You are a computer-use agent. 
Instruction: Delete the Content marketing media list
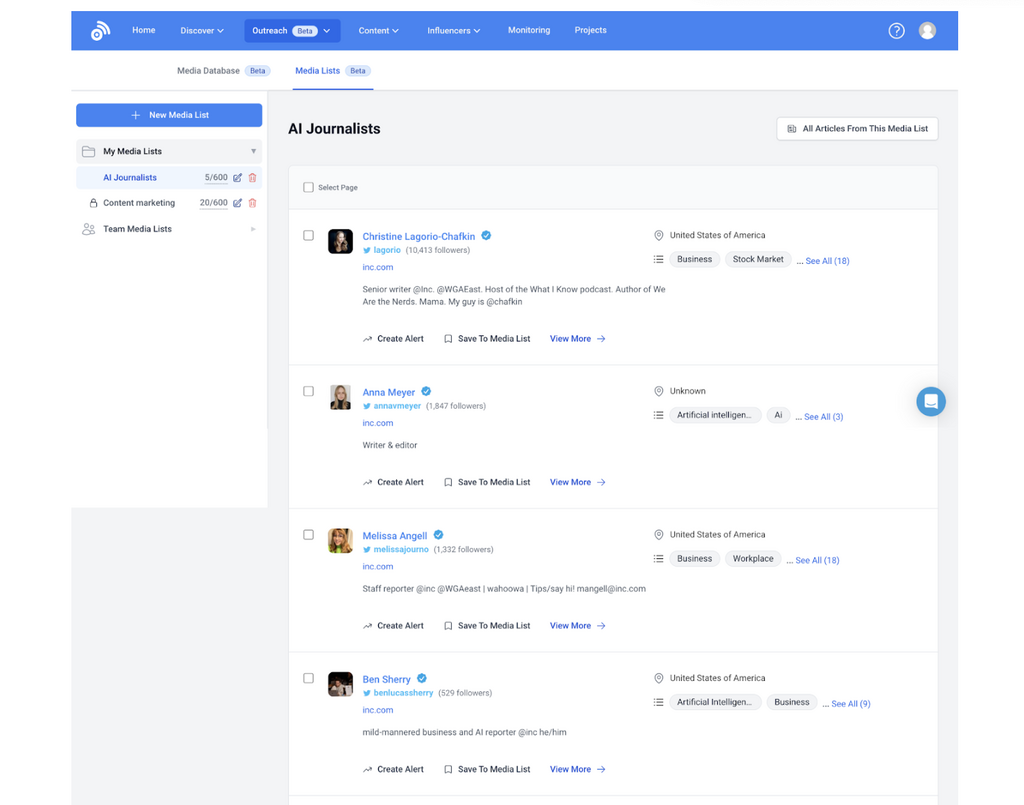[252, 203]
